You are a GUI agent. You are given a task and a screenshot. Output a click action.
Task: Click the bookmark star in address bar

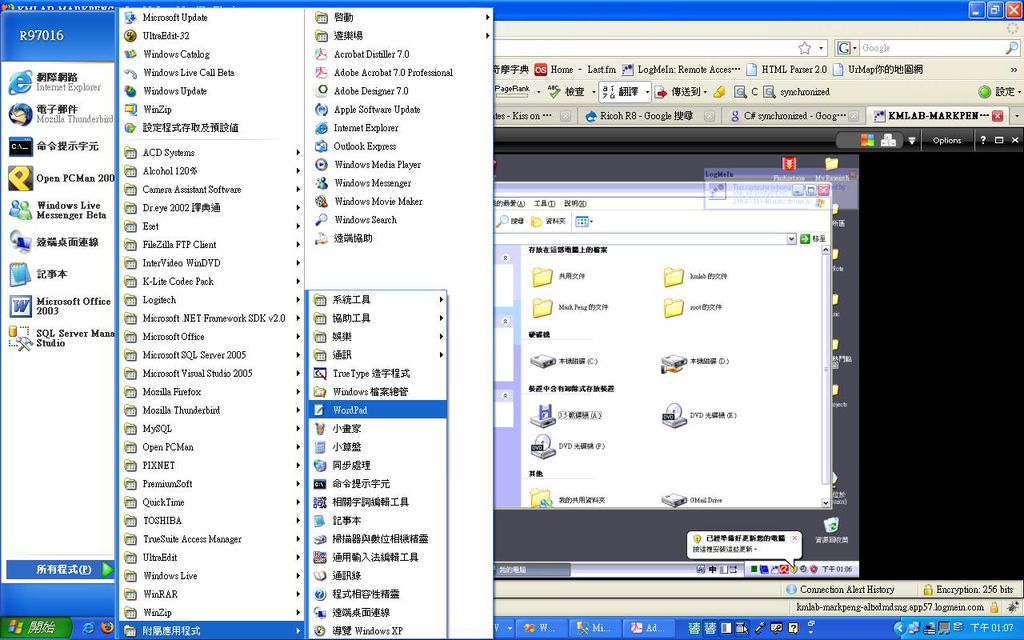tap(805, 48)
